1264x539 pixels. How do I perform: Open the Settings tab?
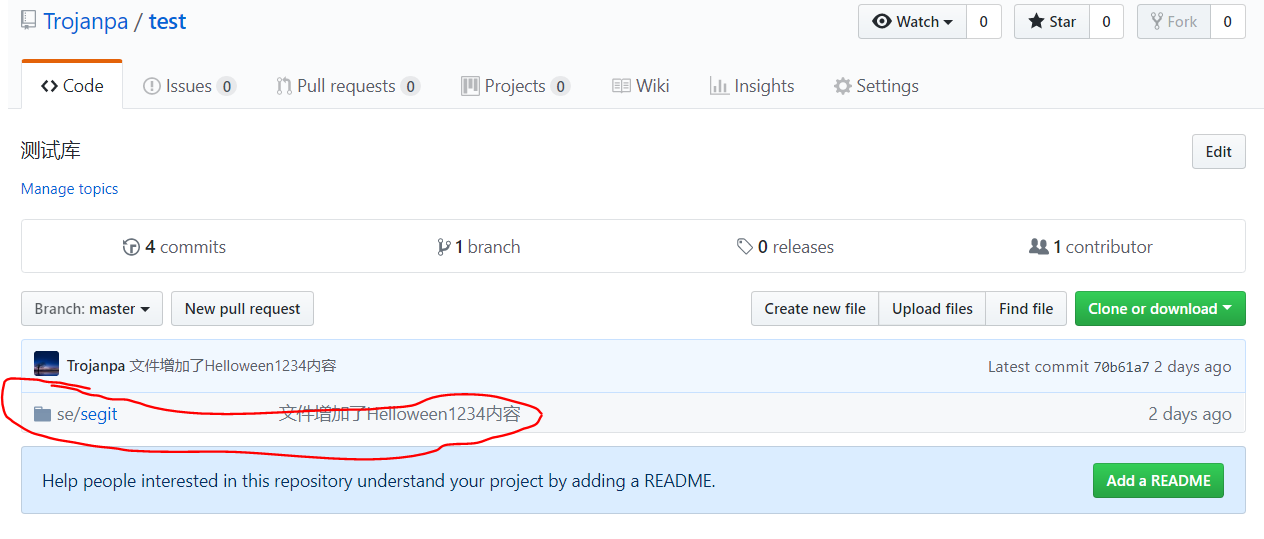[x=876, y=86]
